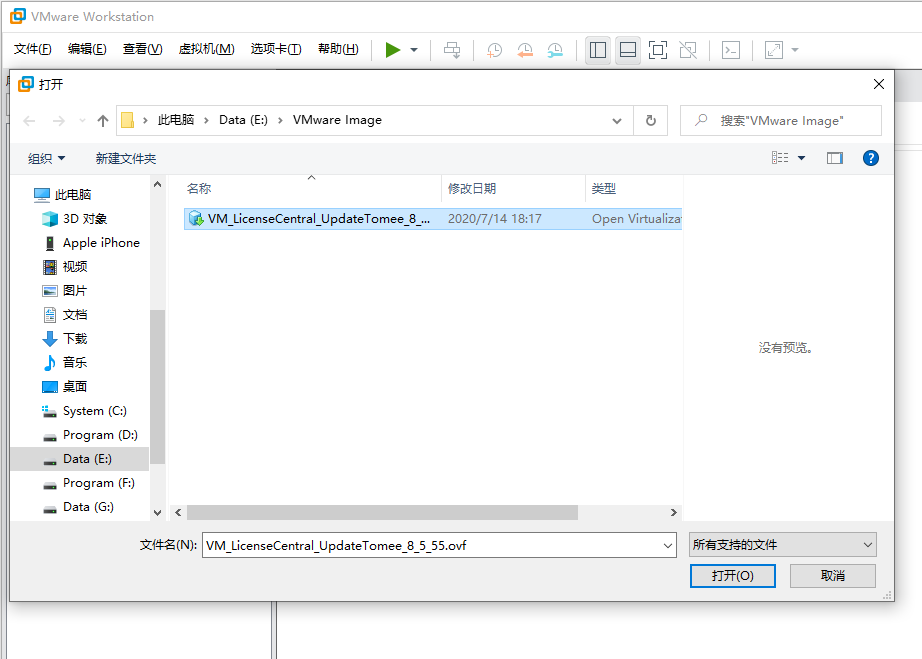Click the change view layout icon
922x659 pixels.
pyautogui.click(x=780, y=158)
